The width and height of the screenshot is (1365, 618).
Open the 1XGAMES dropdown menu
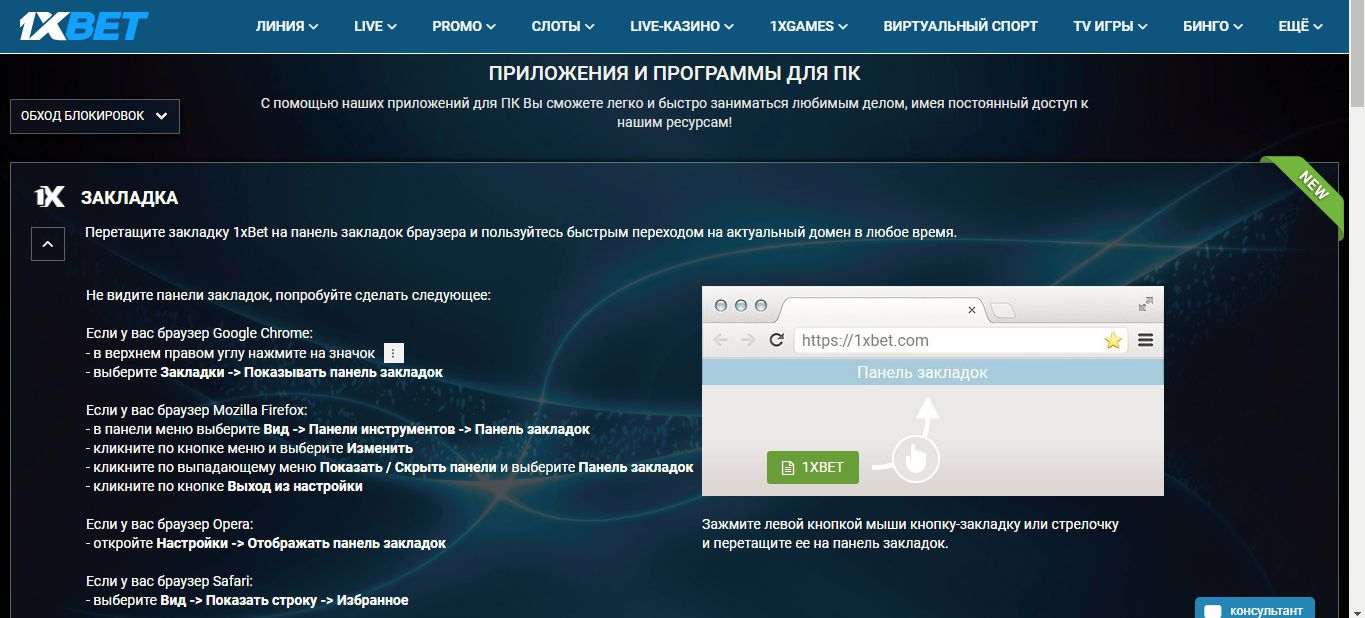[x=808, y=26]
